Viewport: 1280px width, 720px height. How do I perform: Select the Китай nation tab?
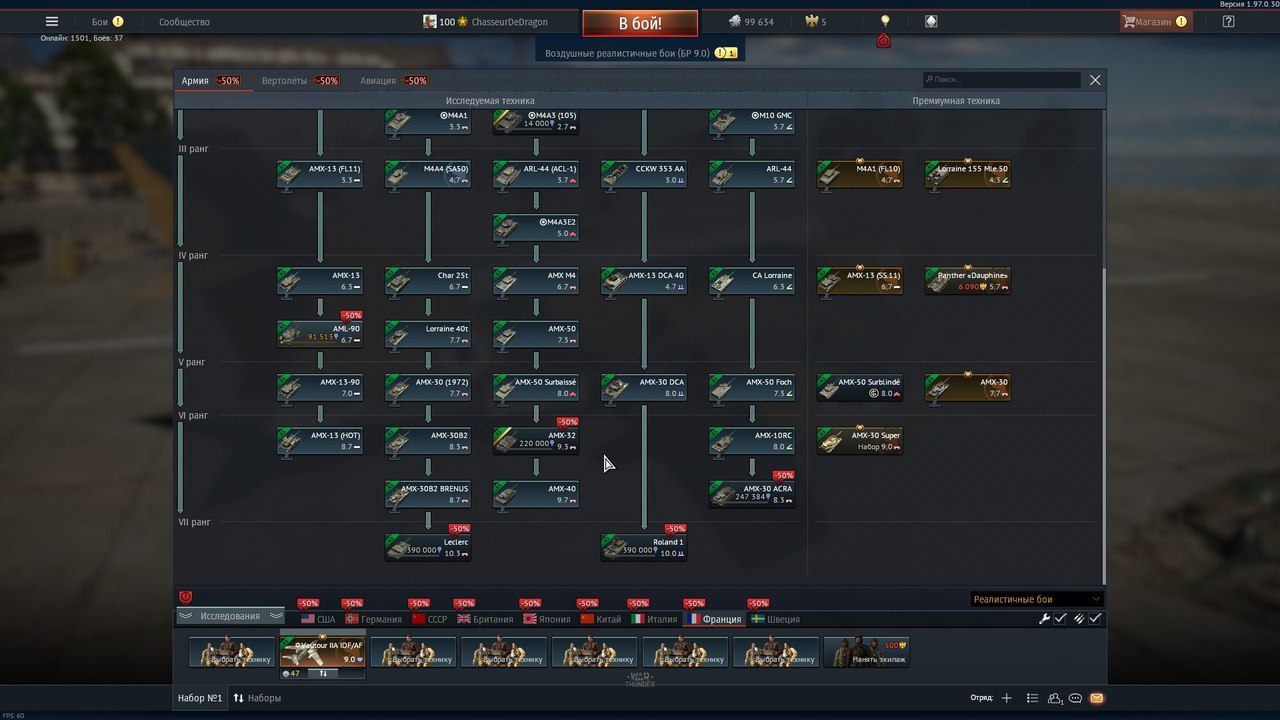[601, 619]
